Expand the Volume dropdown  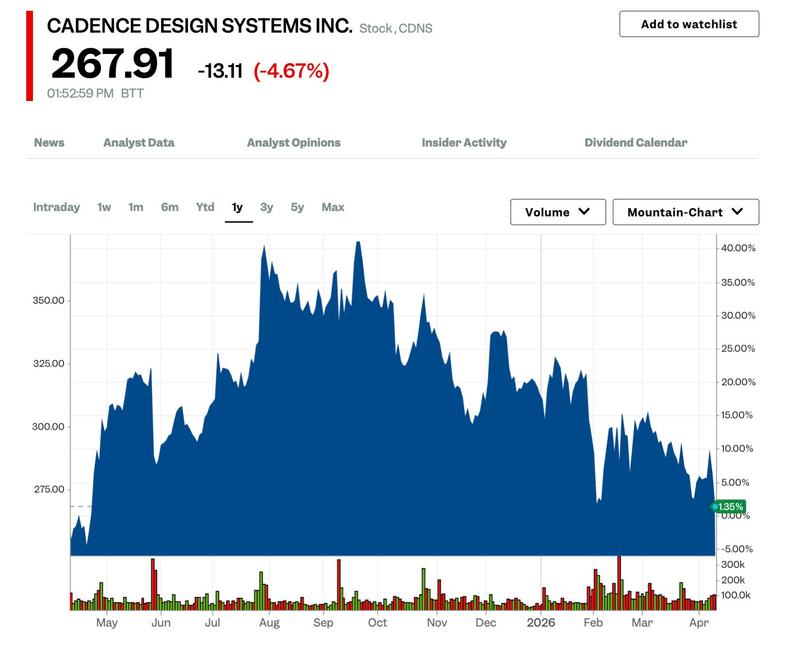click(558, 212)
